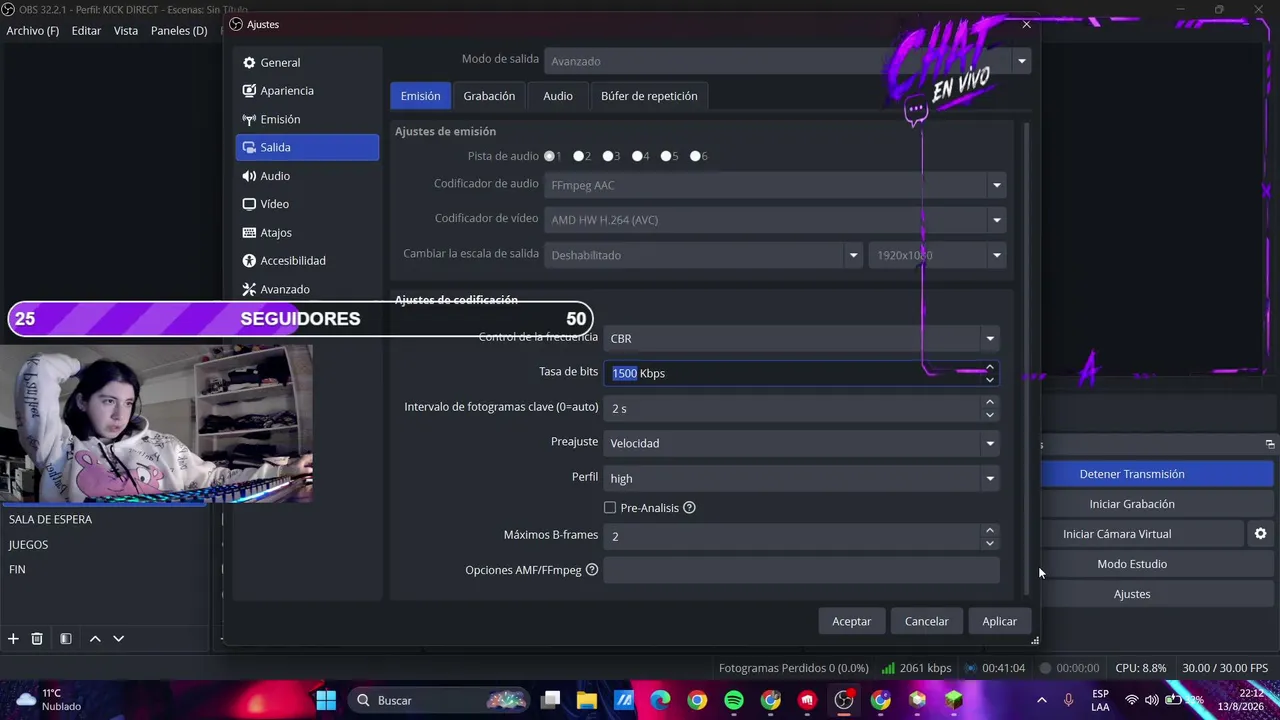
Task: Click Detener Transmisión in OBS main window
Action: coord(1132,474)
